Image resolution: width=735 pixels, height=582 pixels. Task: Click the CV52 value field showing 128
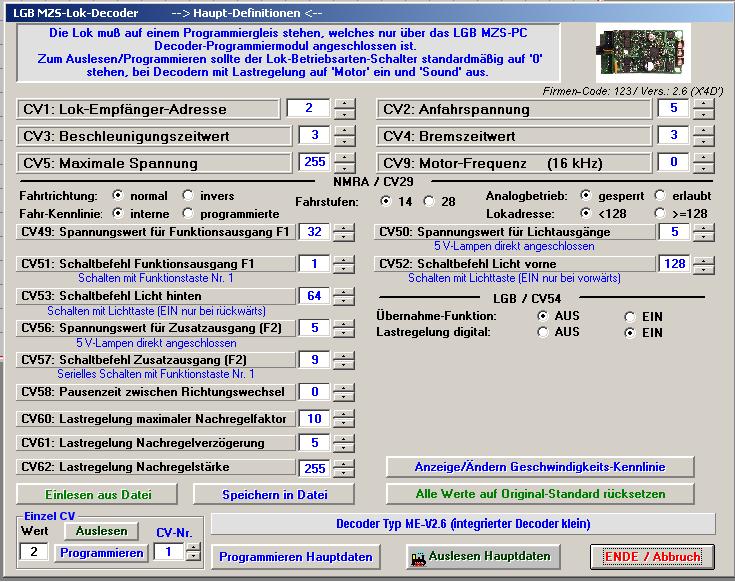(674, 264)
